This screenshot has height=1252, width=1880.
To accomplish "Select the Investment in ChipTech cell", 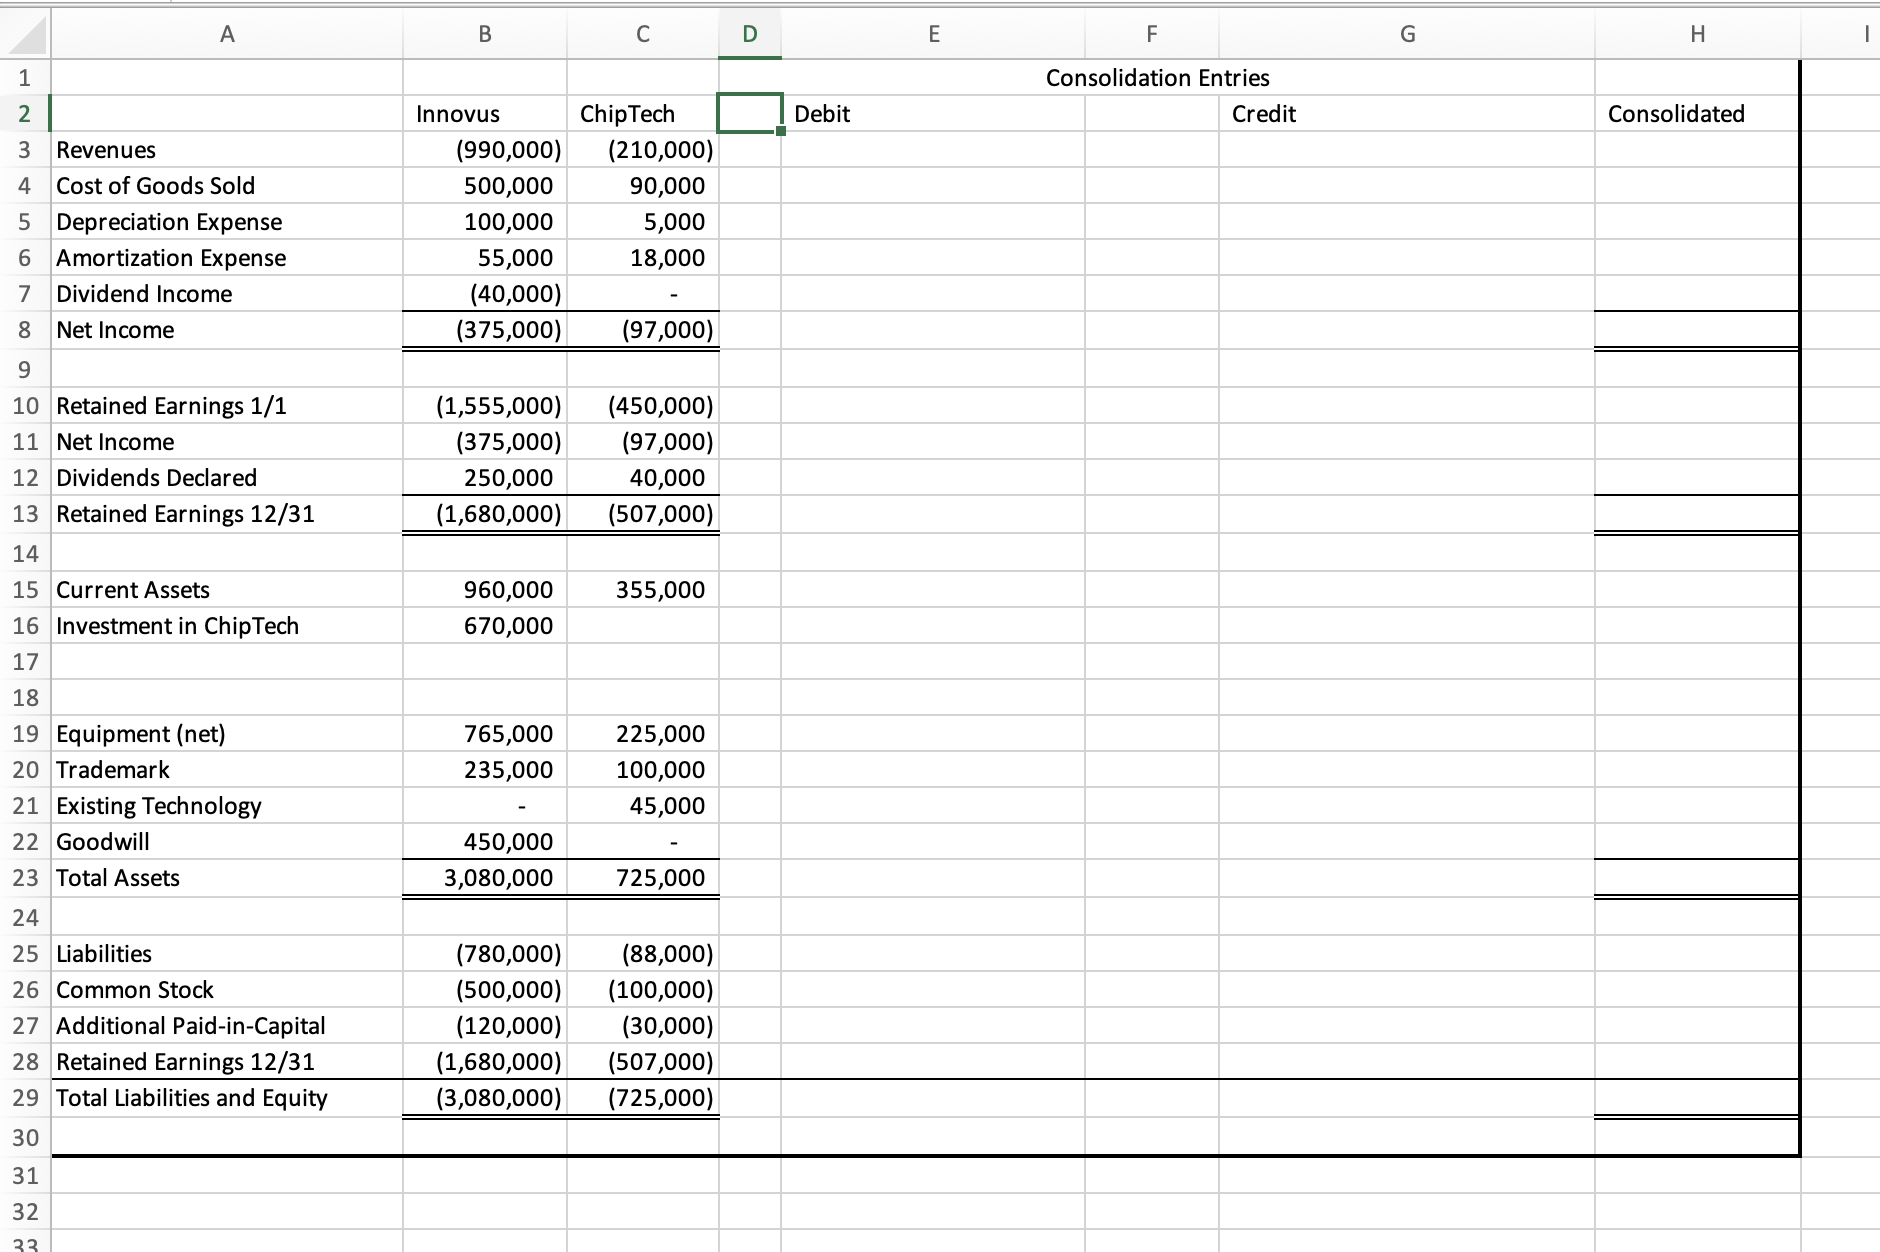I will (226, 625).
